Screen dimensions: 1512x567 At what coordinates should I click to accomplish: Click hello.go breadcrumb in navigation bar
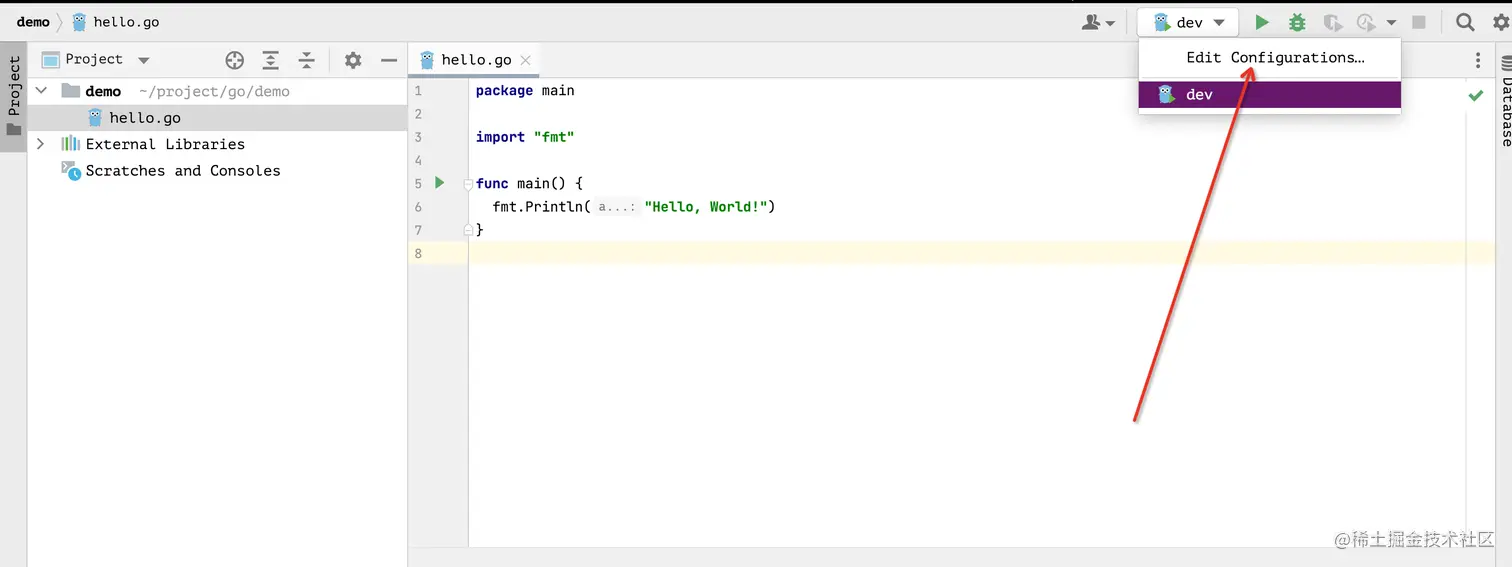[x=115, y=22]
